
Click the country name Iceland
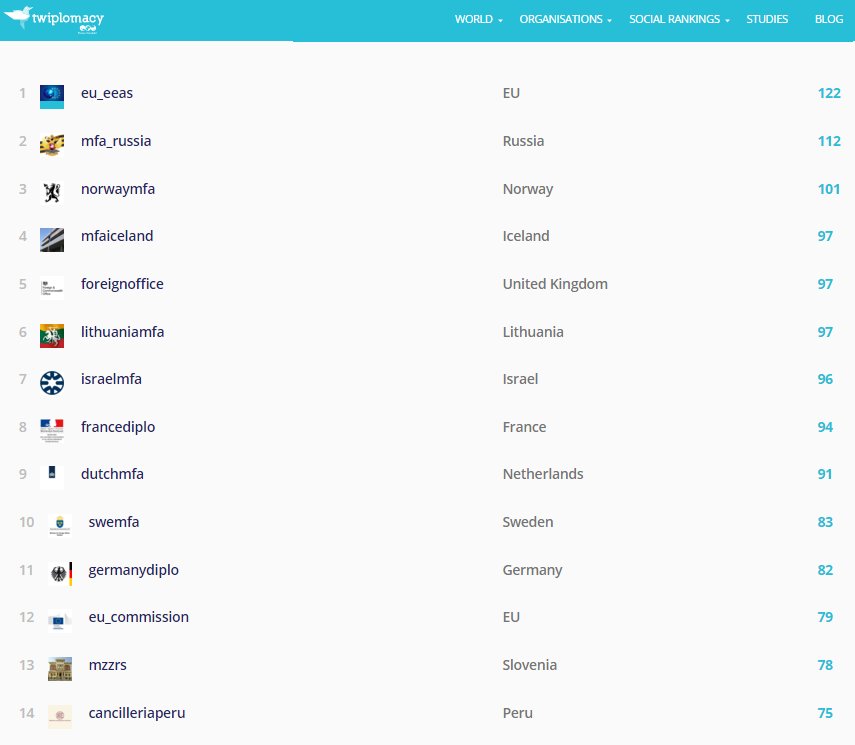[x=526, y=236]
